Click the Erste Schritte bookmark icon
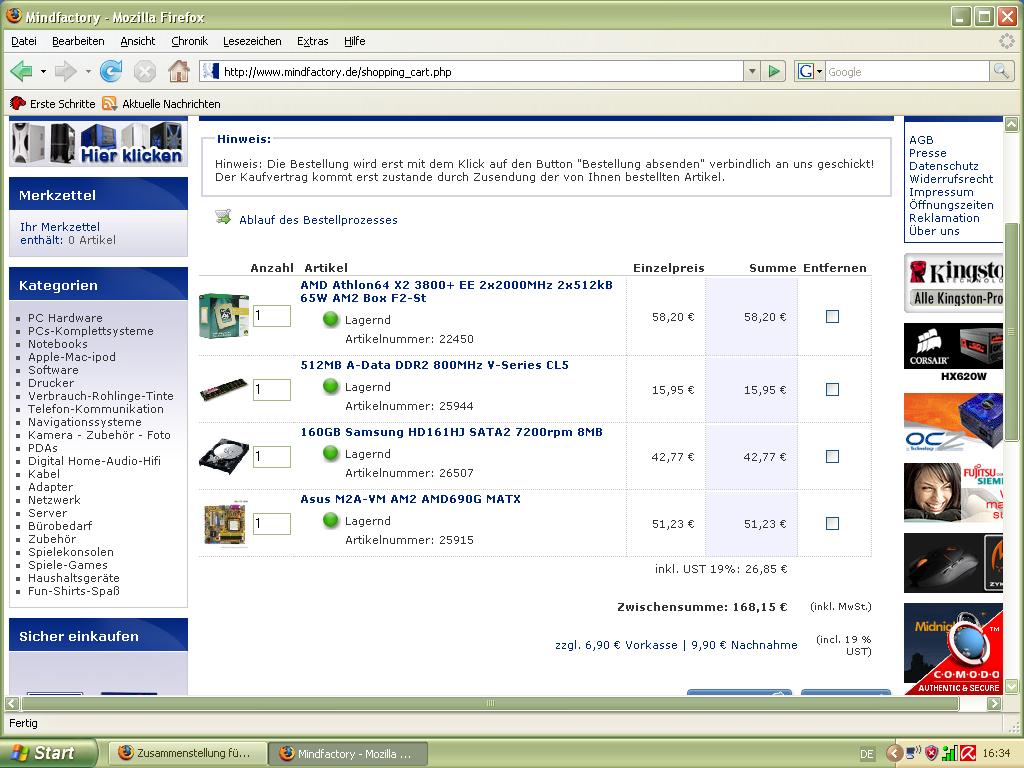This screenshot has width=1024, height=768. click(18, 103)
